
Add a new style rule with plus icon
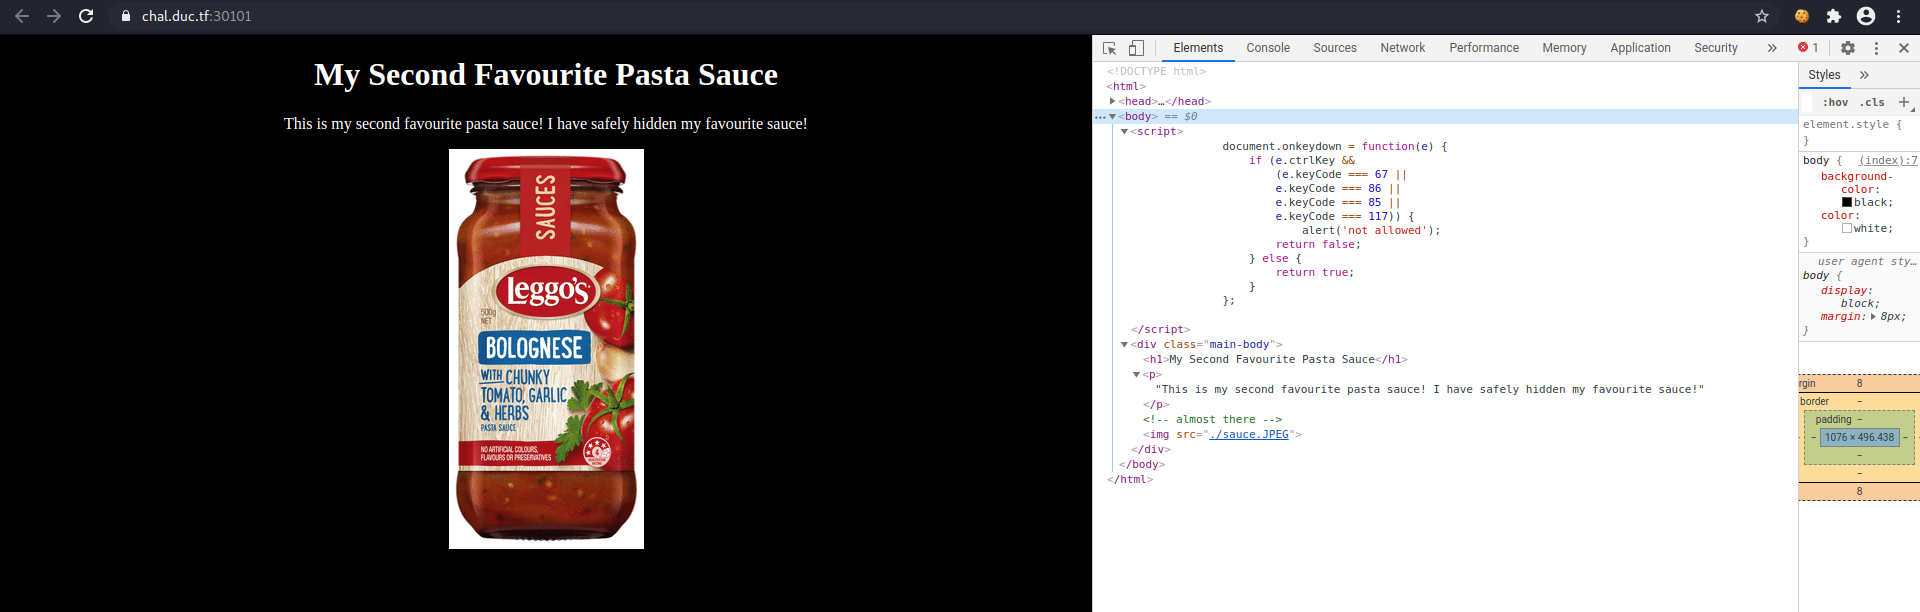[x=1904, y=102]
